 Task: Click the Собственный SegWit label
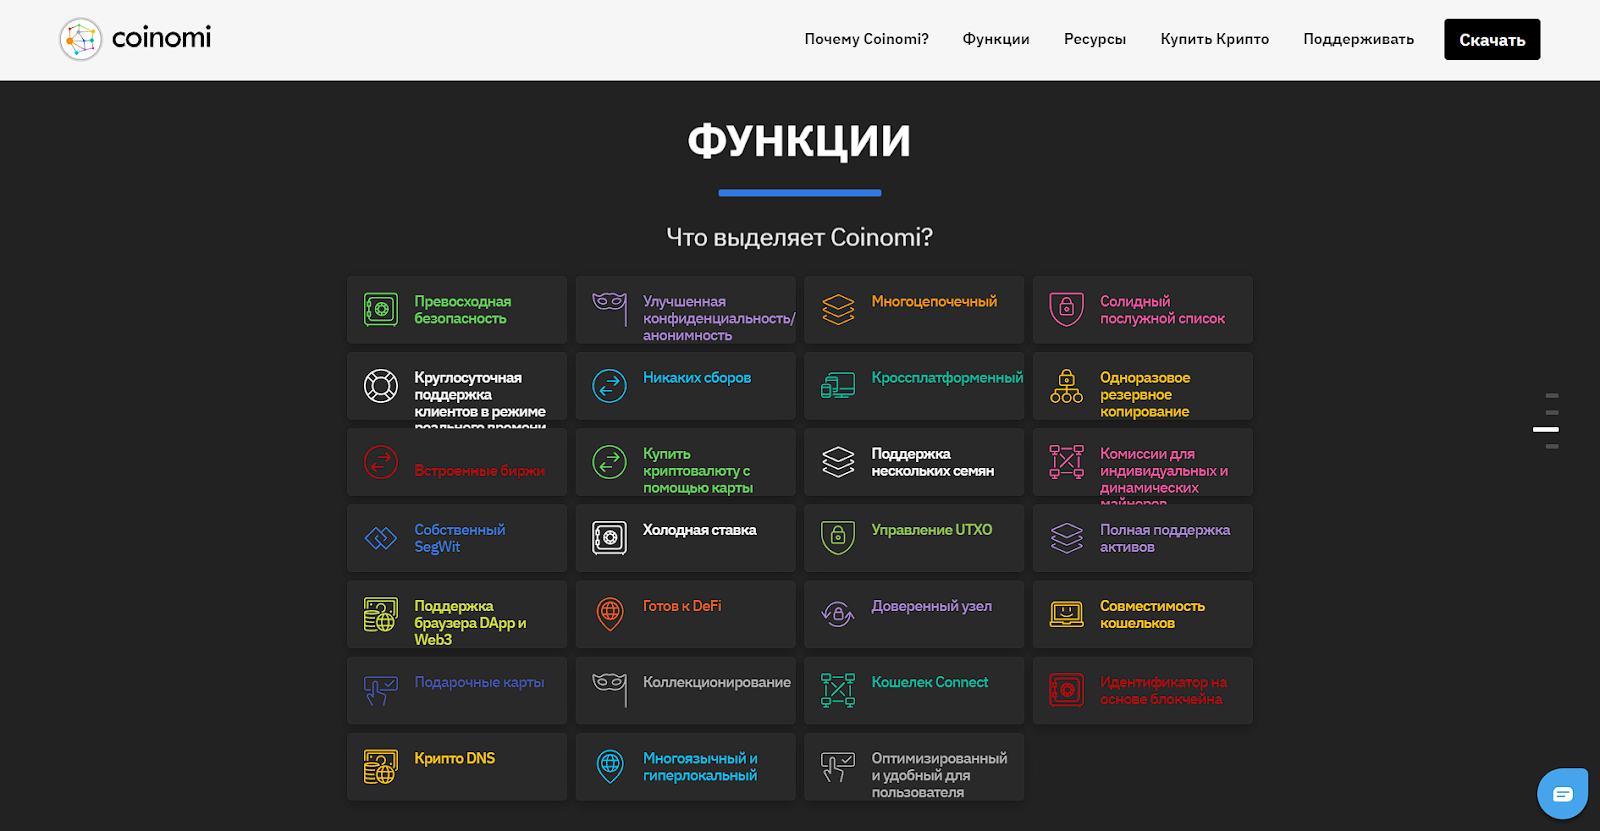pyautogui.click(x=460, y=538)
